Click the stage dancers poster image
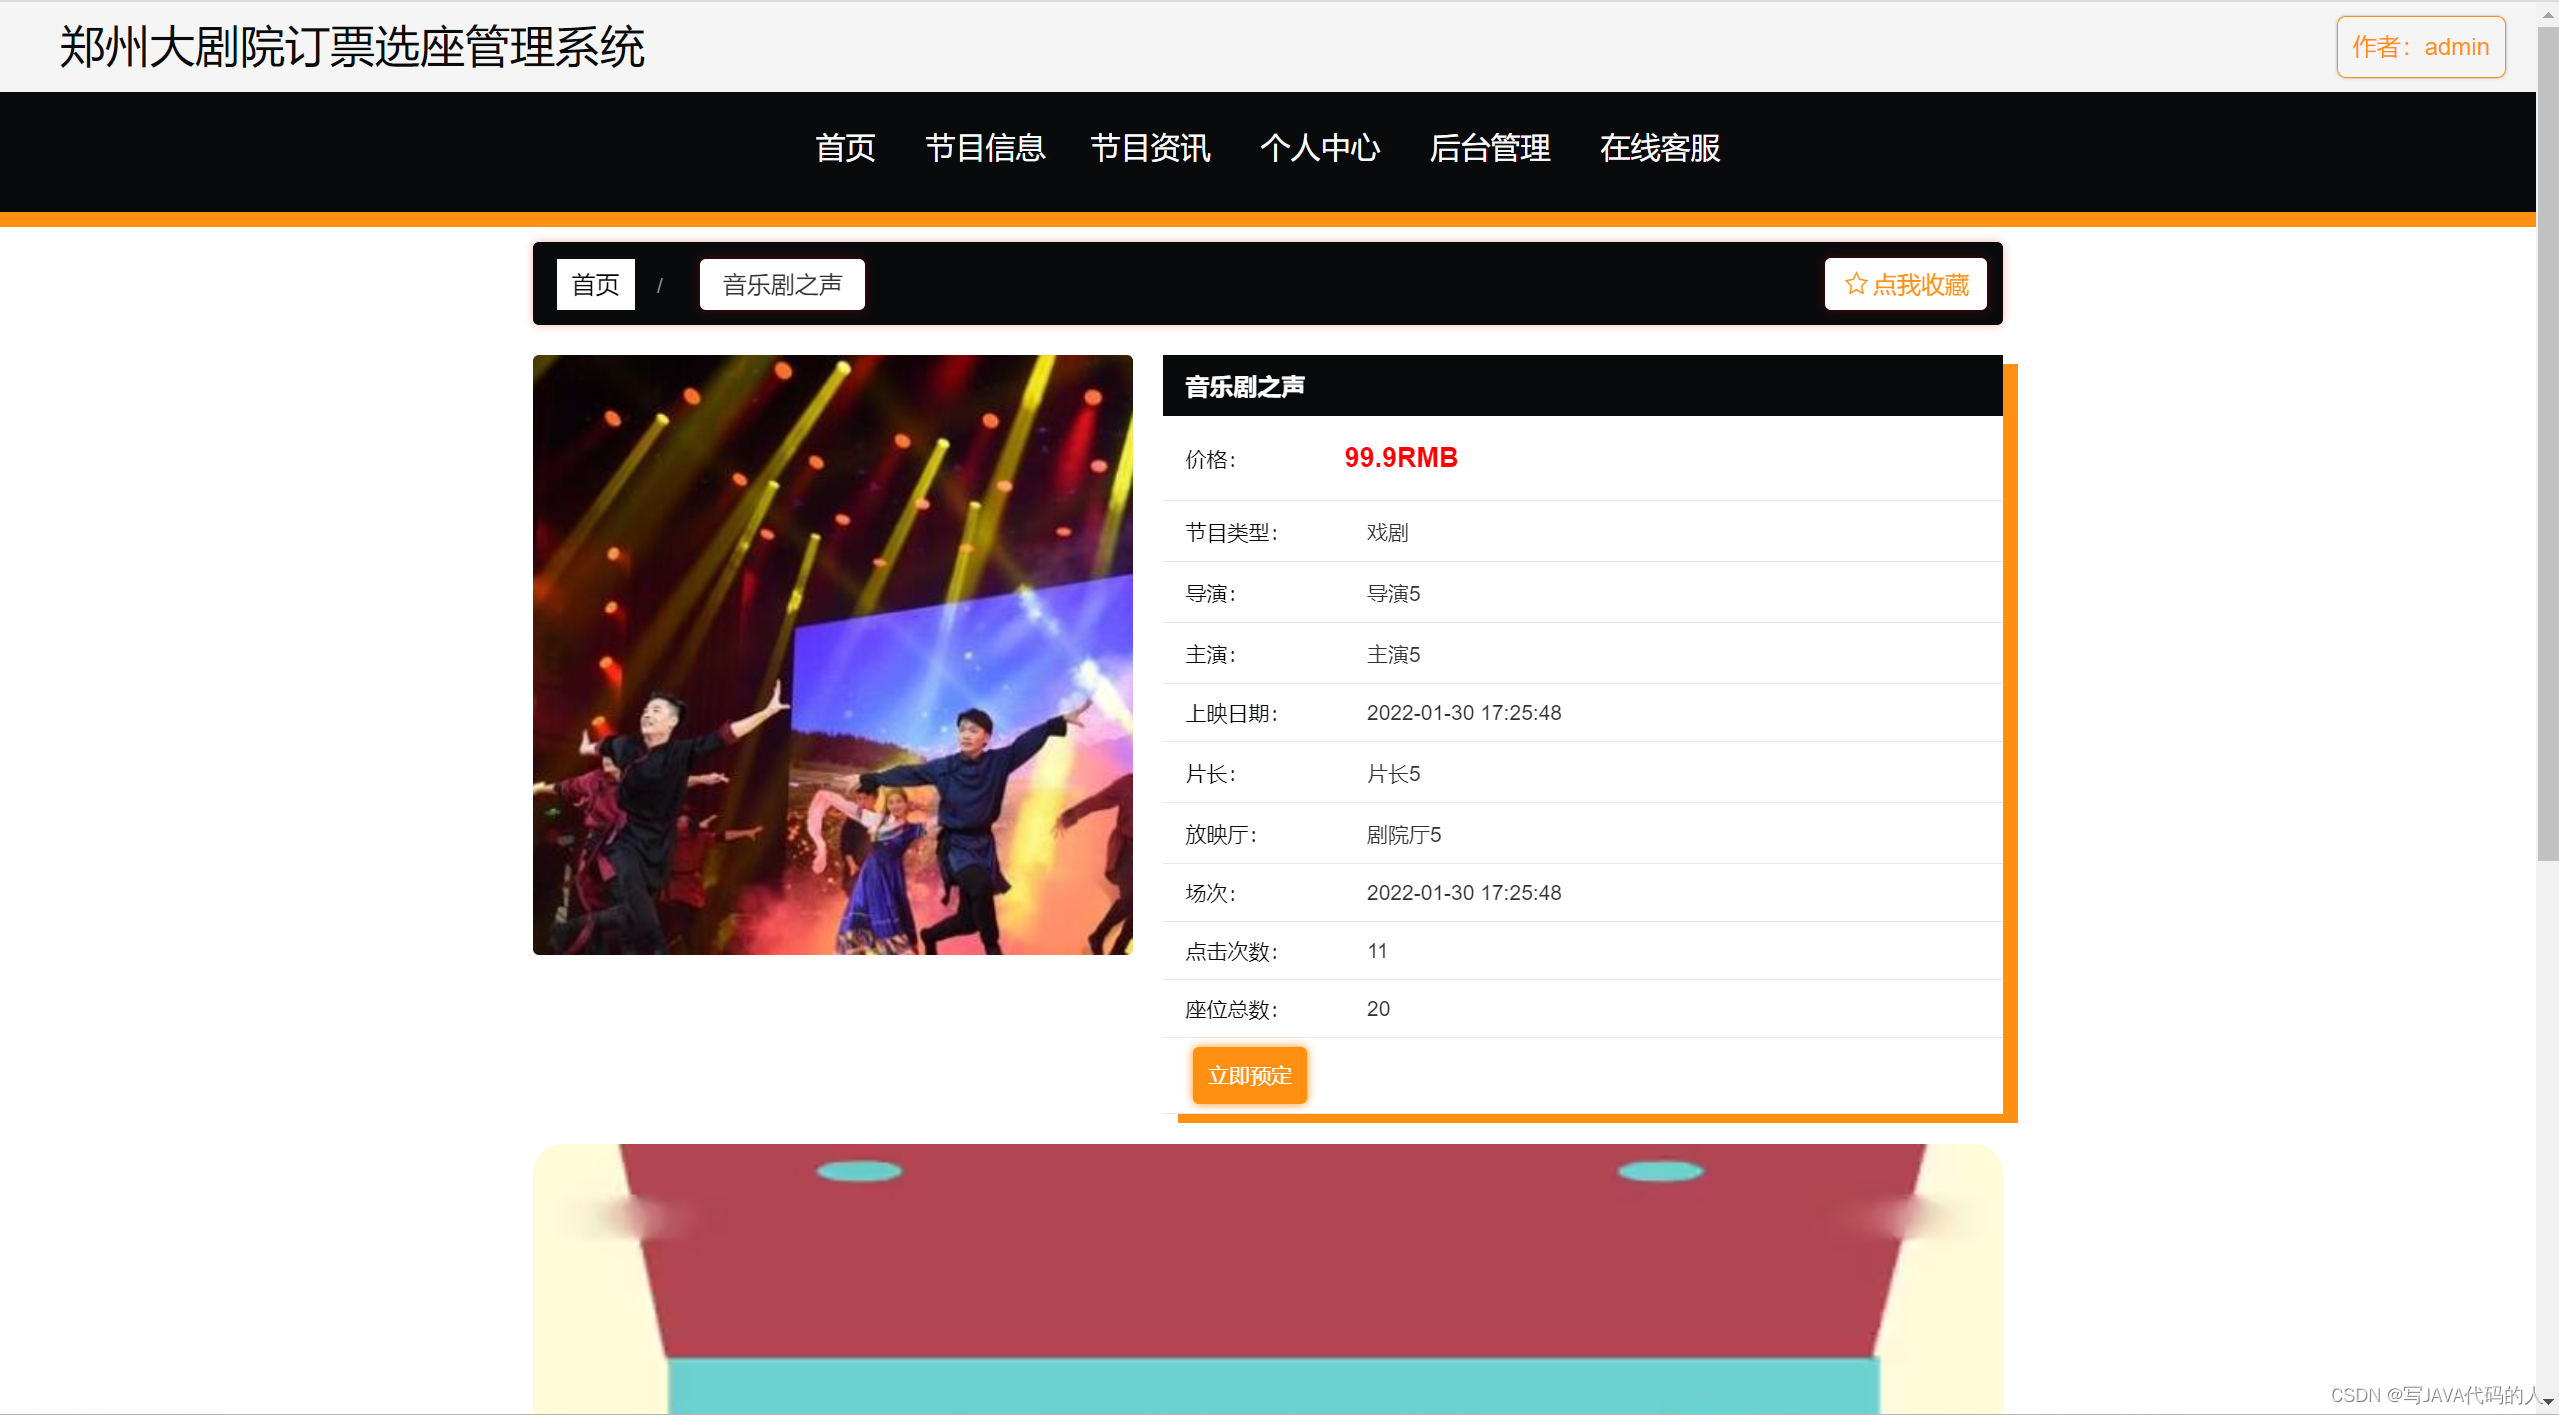 [832, 655]
